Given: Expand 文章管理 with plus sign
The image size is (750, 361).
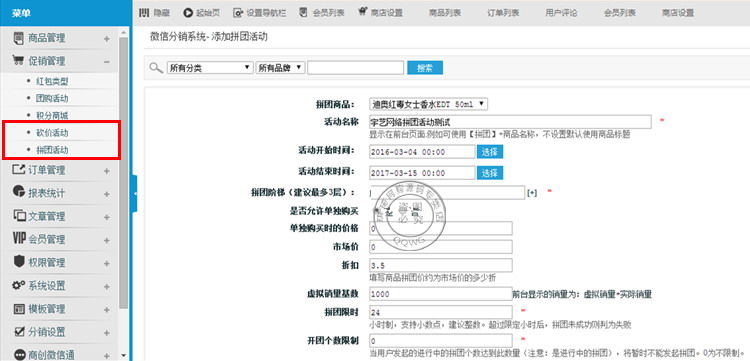Looking at the screenshot, I should (107, 217).
